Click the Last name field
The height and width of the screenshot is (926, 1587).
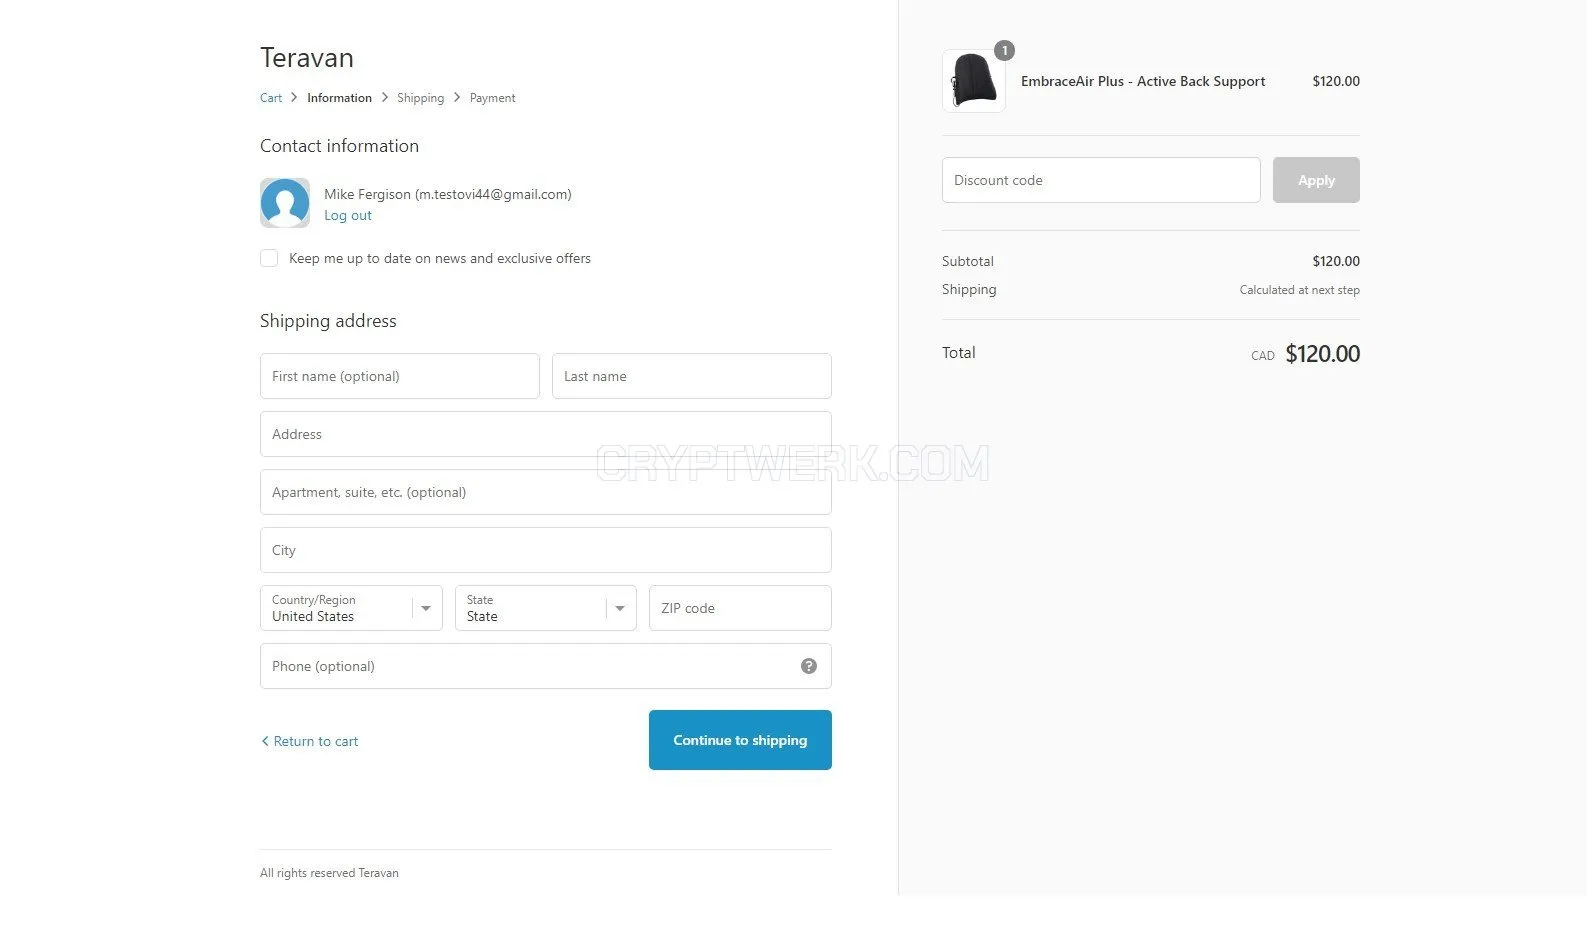pos(692,376)
